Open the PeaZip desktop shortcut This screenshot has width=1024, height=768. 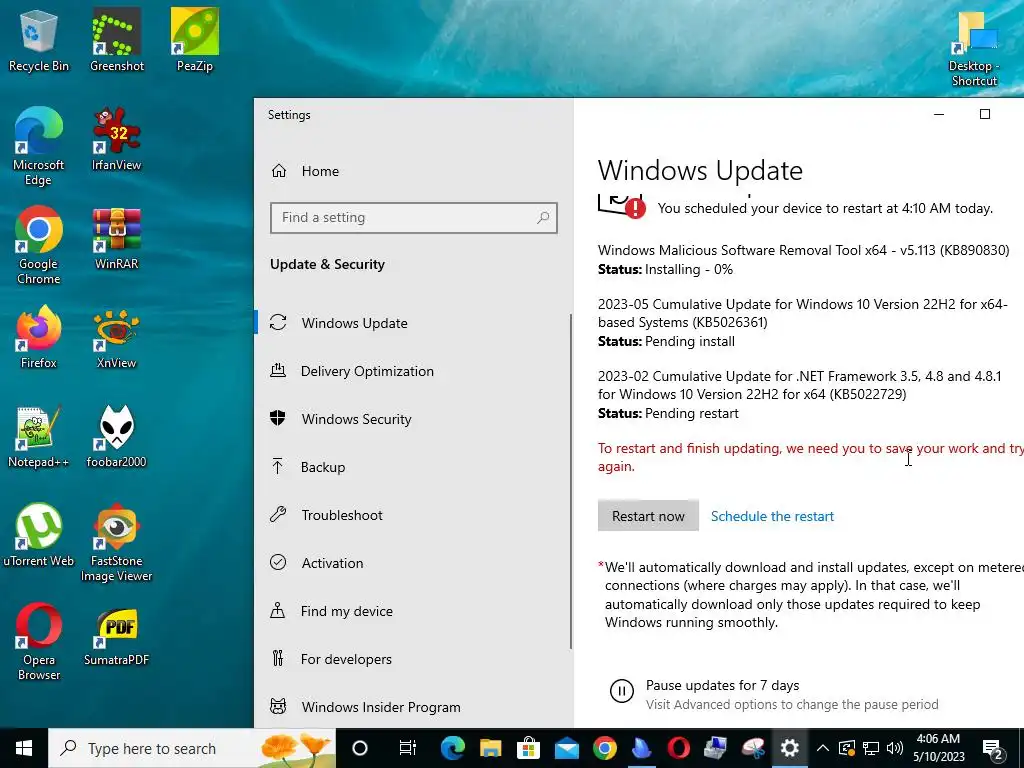(195, 41)
